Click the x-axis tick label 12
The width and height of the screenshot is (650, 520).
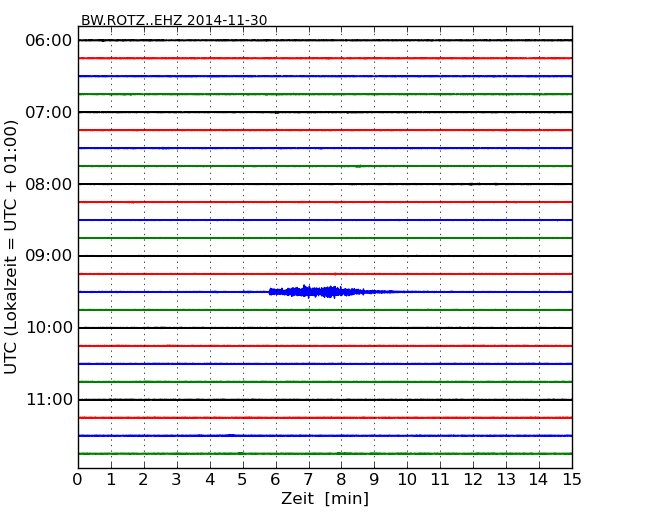[x=473, y=480]
